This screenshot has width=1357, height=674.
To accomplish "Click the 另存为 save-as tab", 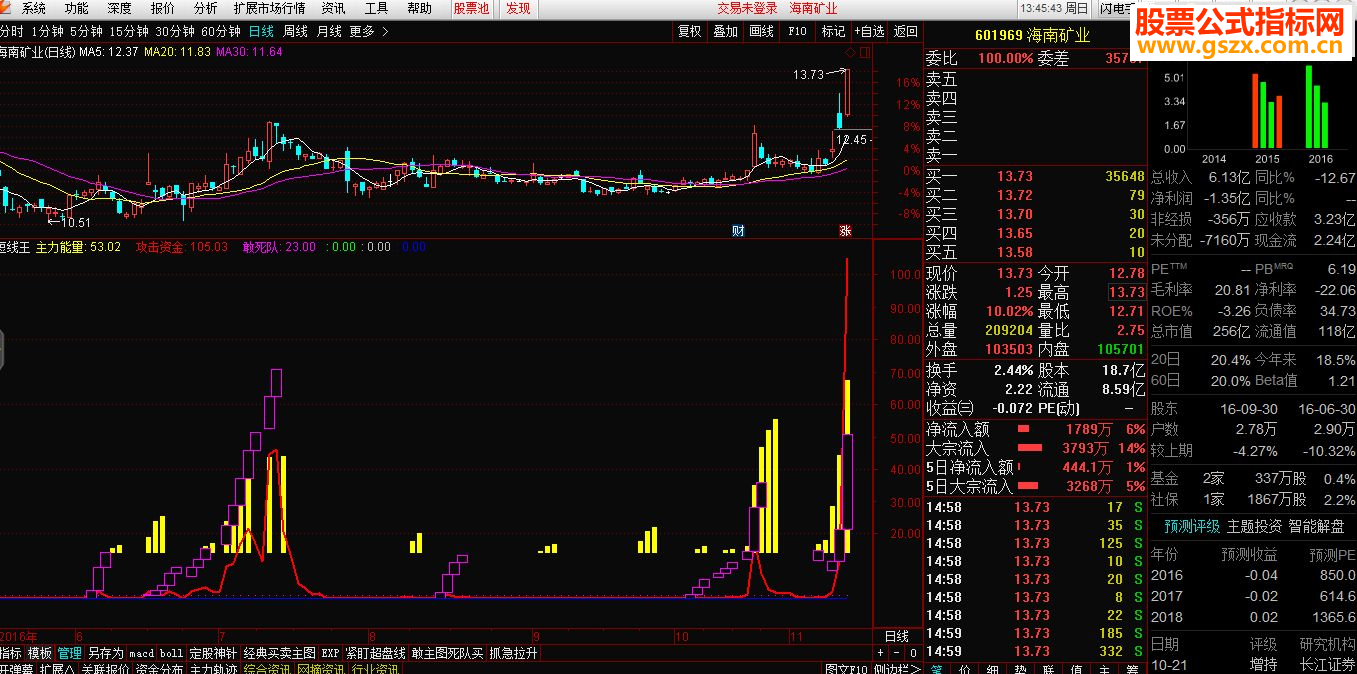I will [106, 653].
